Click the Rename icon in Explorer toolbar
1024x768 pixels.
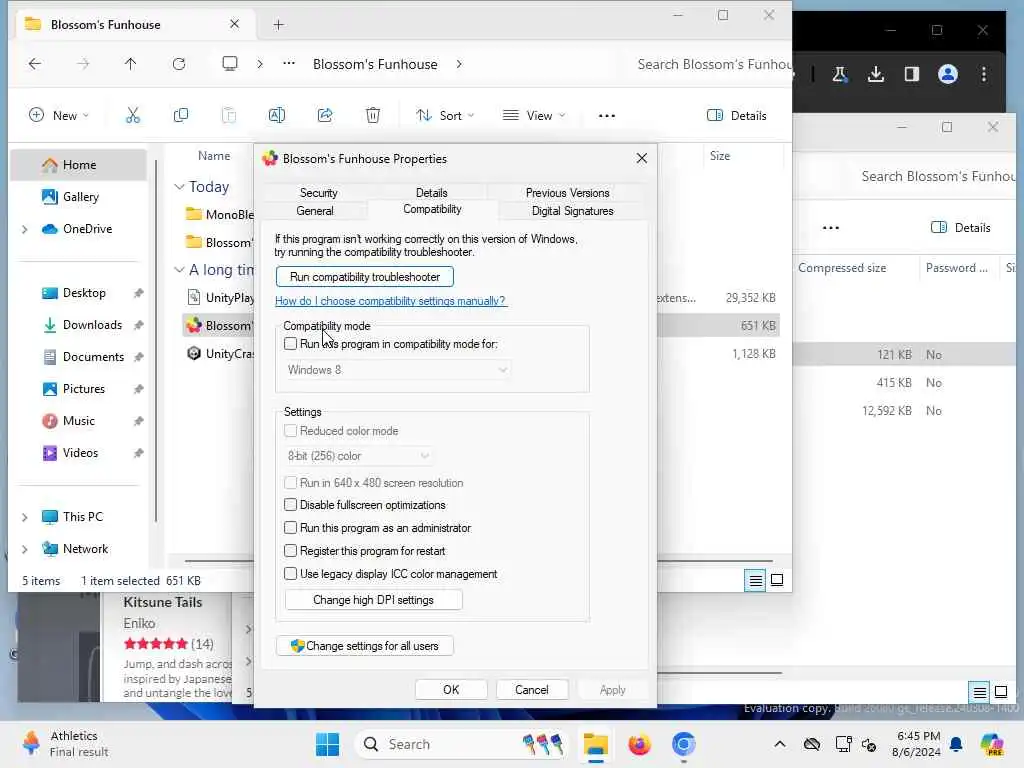click(x=277, y=116)
